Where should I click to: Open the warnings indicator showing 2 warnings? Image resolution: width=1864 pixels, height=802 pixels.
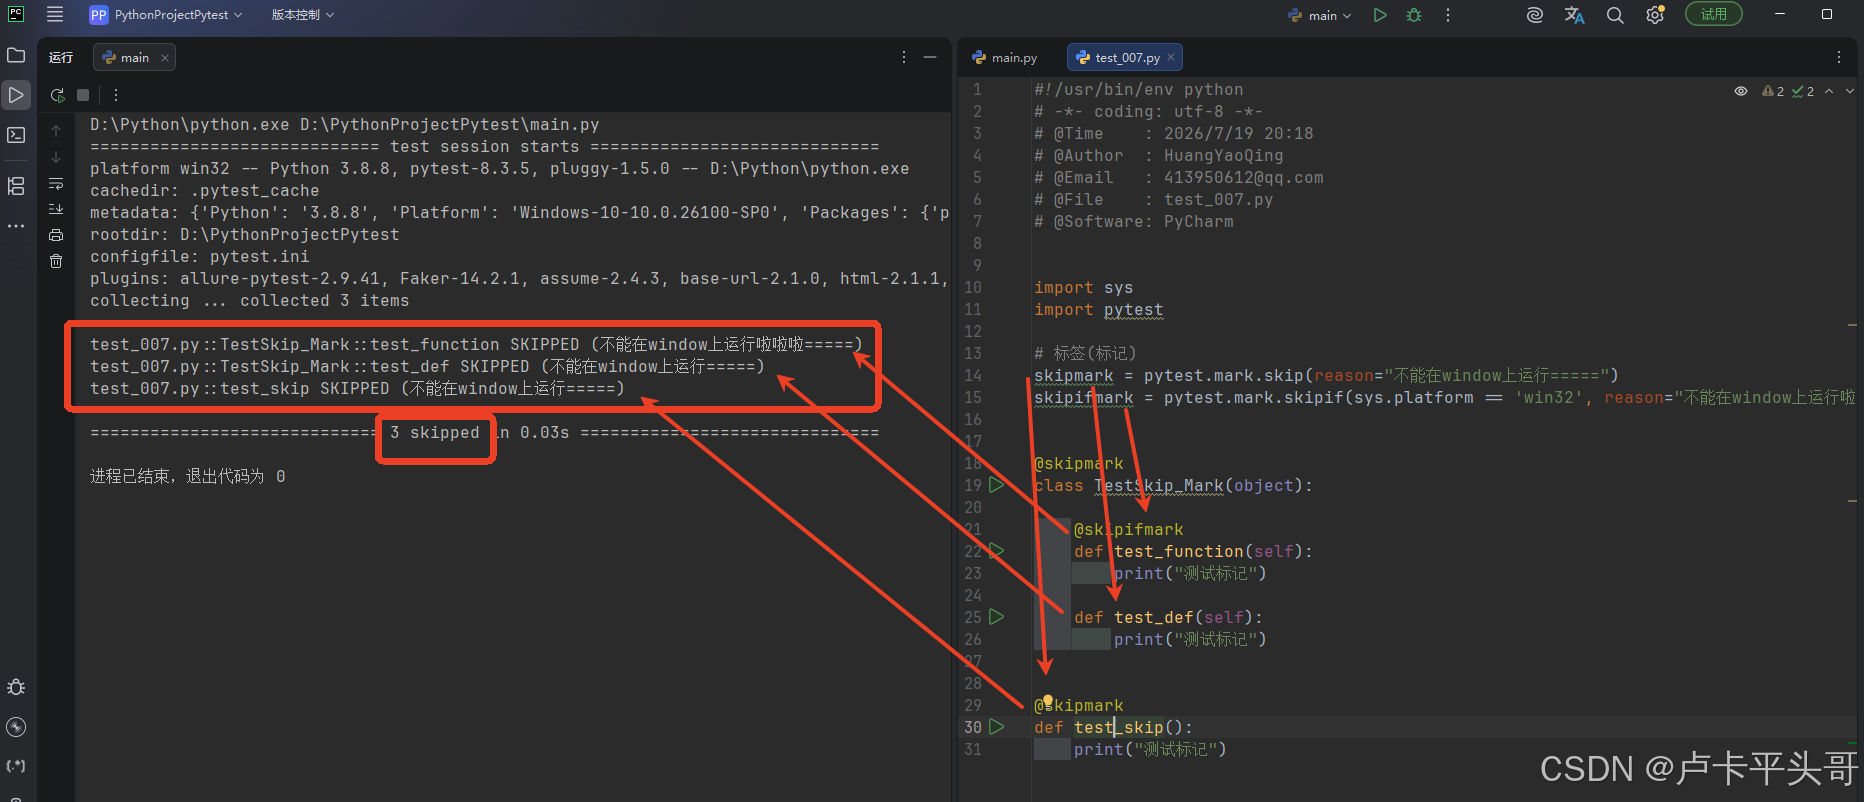coord(1773,91)
